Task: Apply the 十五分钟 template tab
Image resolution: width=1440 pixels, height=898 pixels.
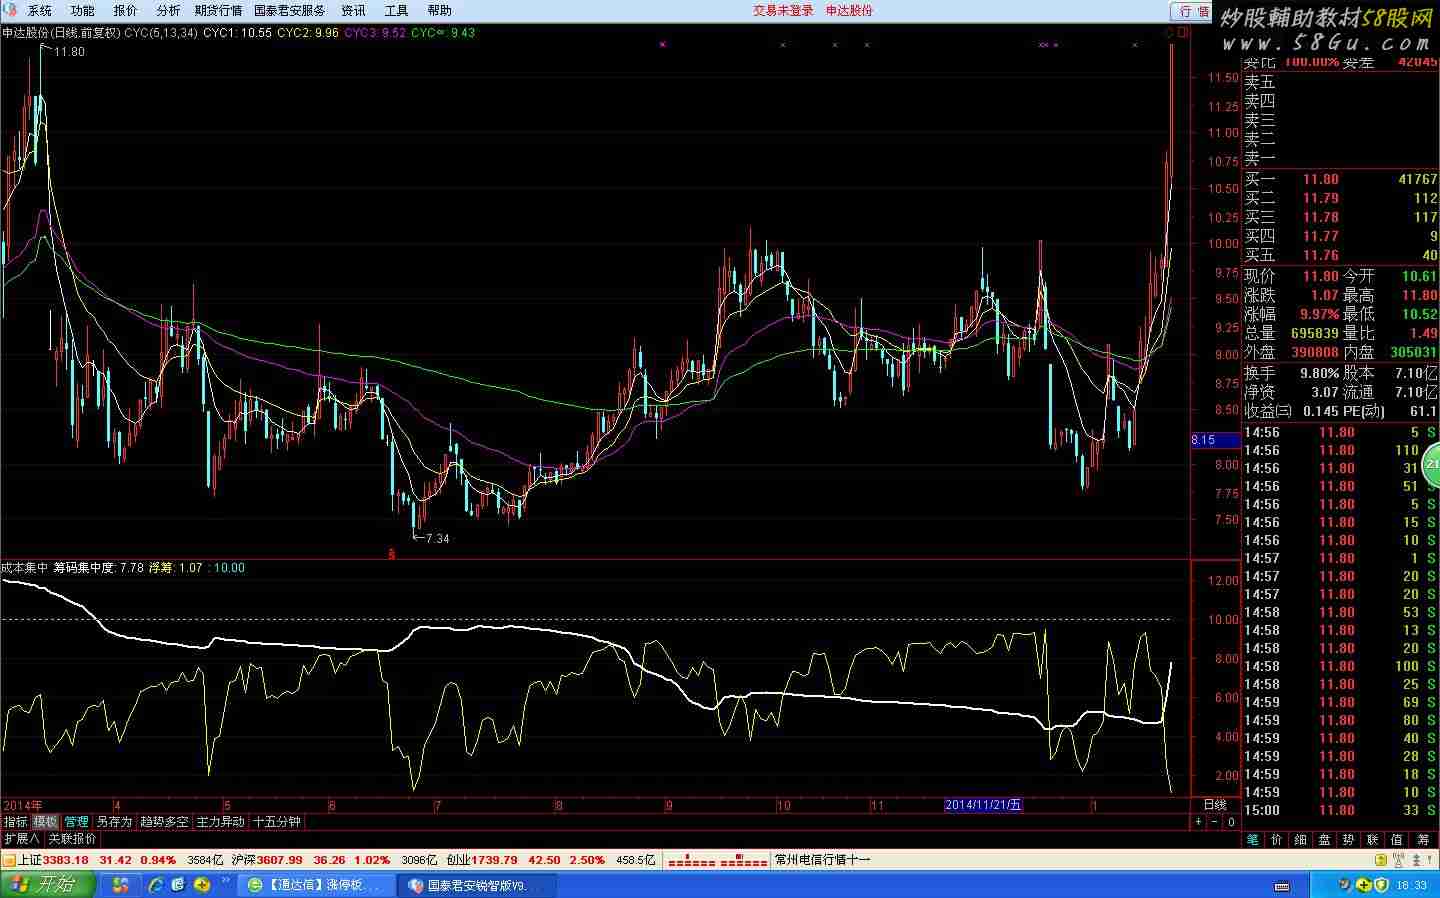Action: pos(277,821)
